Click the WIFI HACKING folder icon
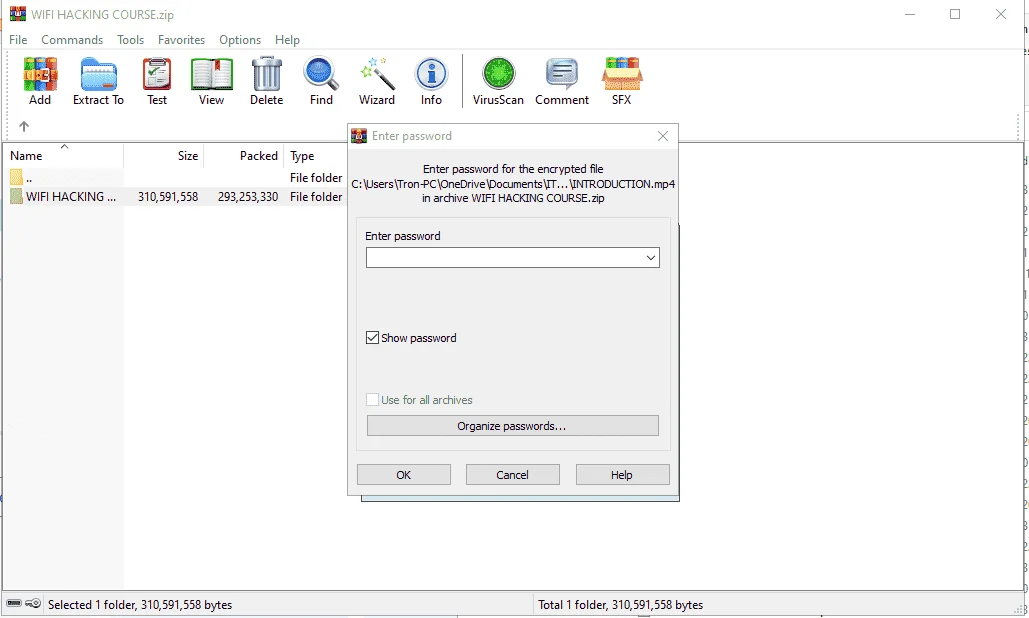Screen dimensions: 1029x618 [x=16, y=196]
